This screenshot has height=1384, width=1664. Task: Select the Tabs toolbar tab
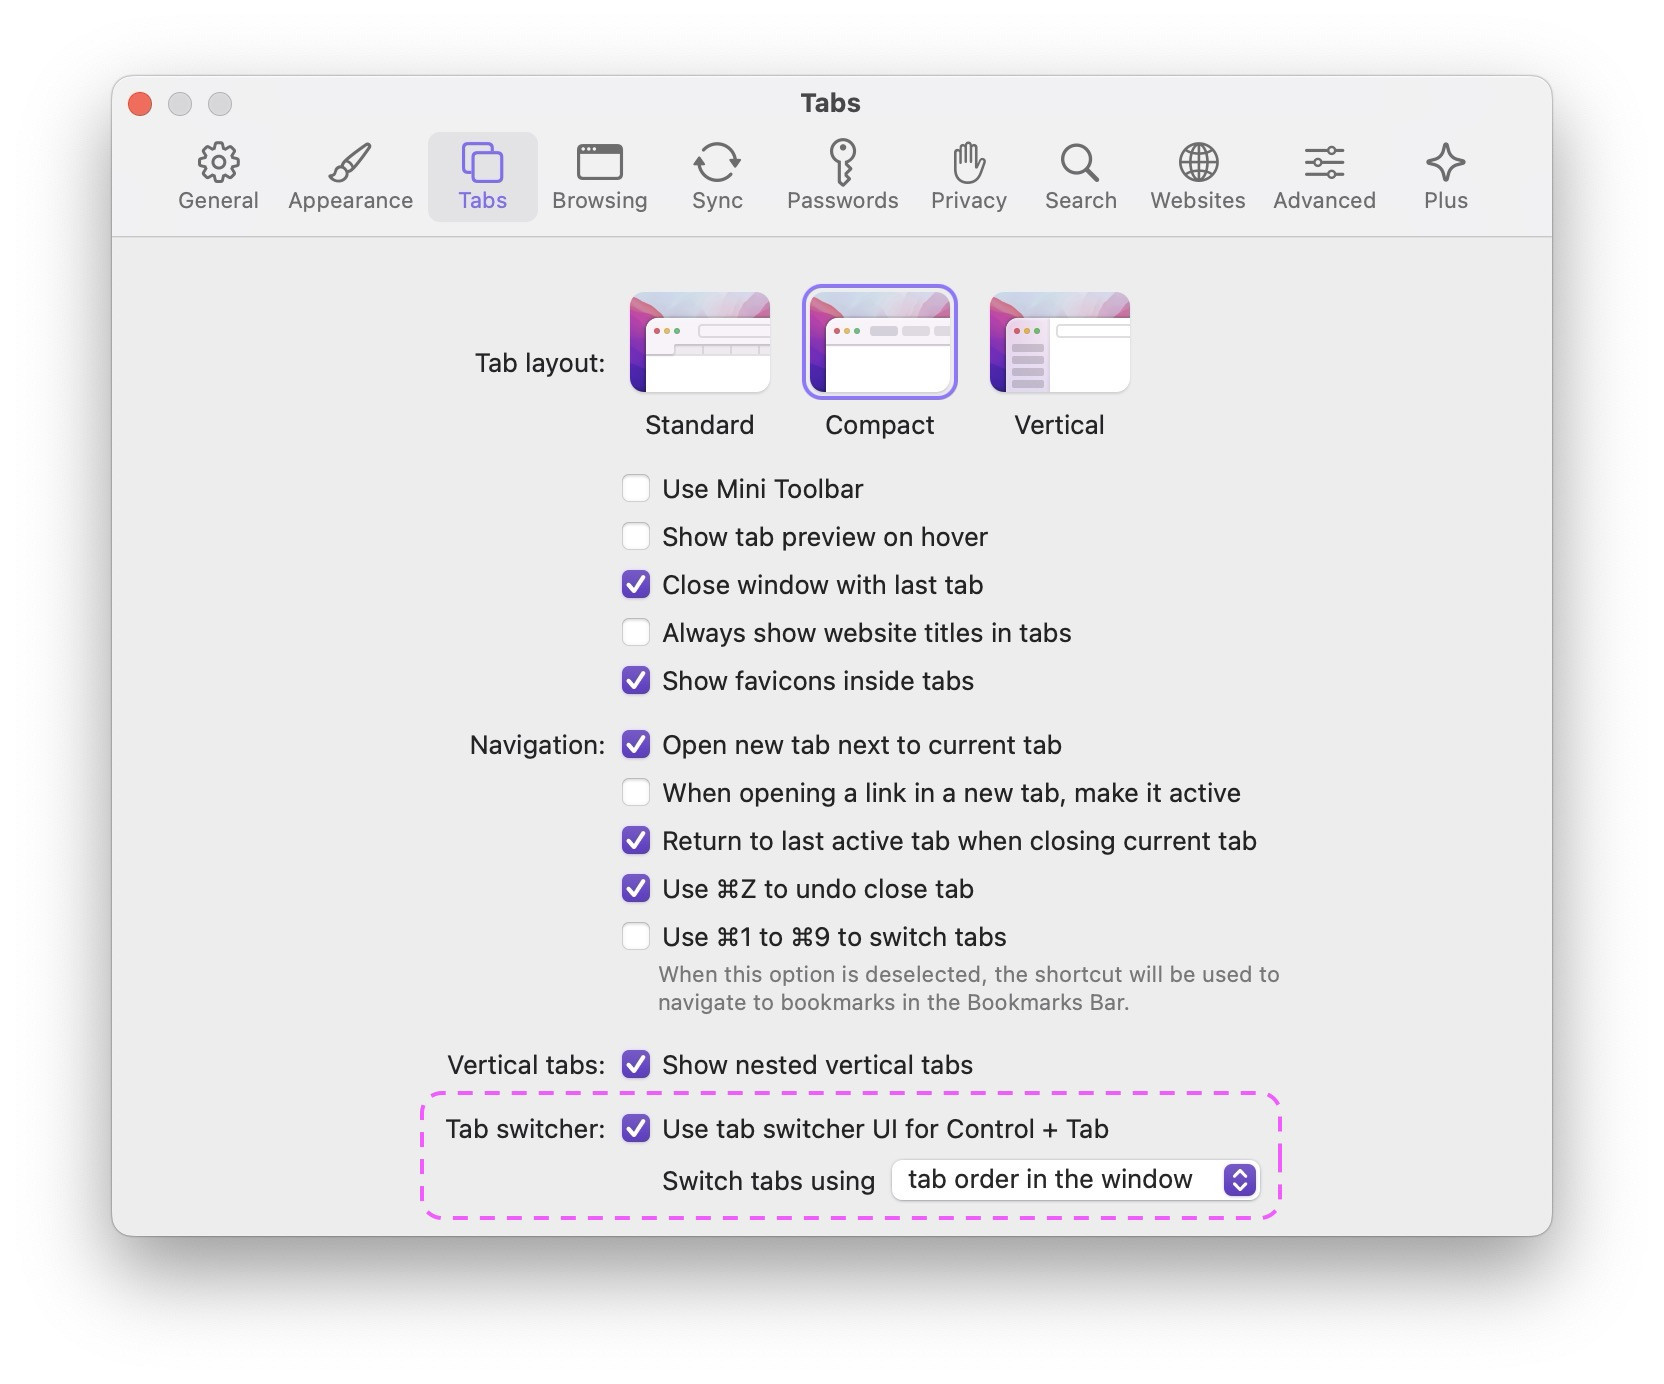[x=483, y=177]
